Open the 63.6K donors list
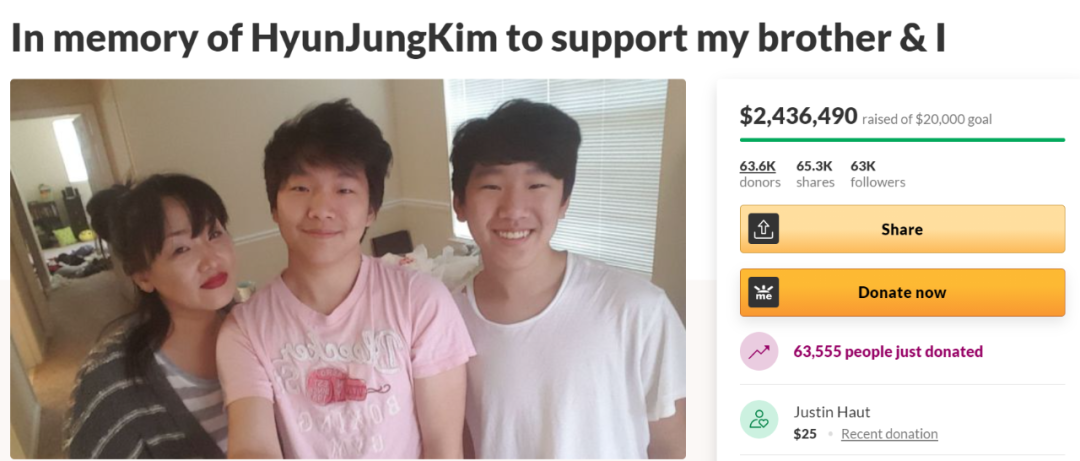Screen dimensions: 1080x461 (760, 174)
